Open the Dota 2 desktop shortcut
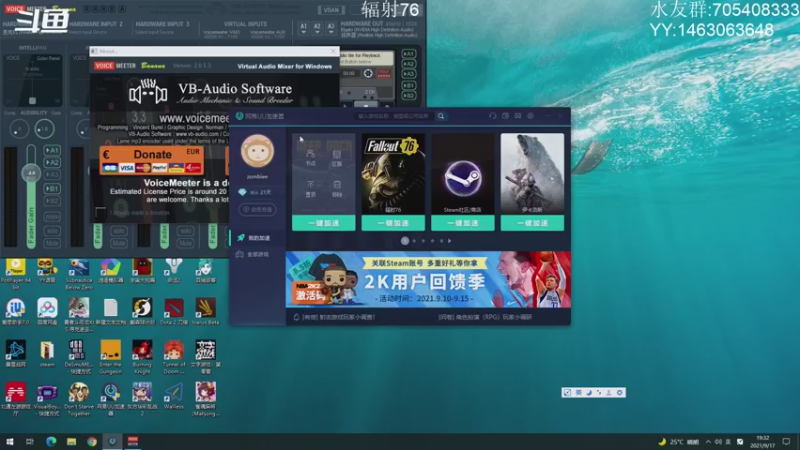800x450 pixels. coord(174,312)
